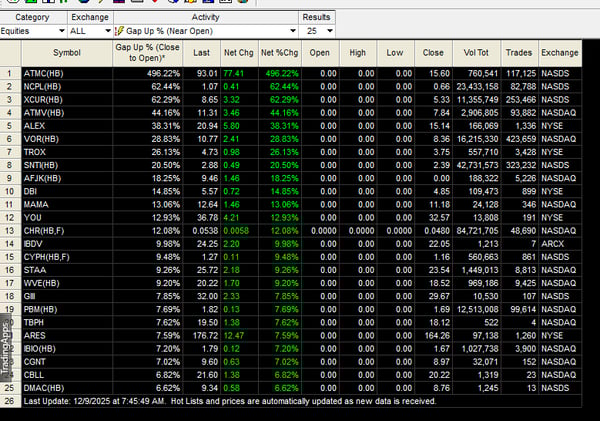Click the Last price 93.01 for ATMC
Screen dimensions: 600x421
coord(207,73)
